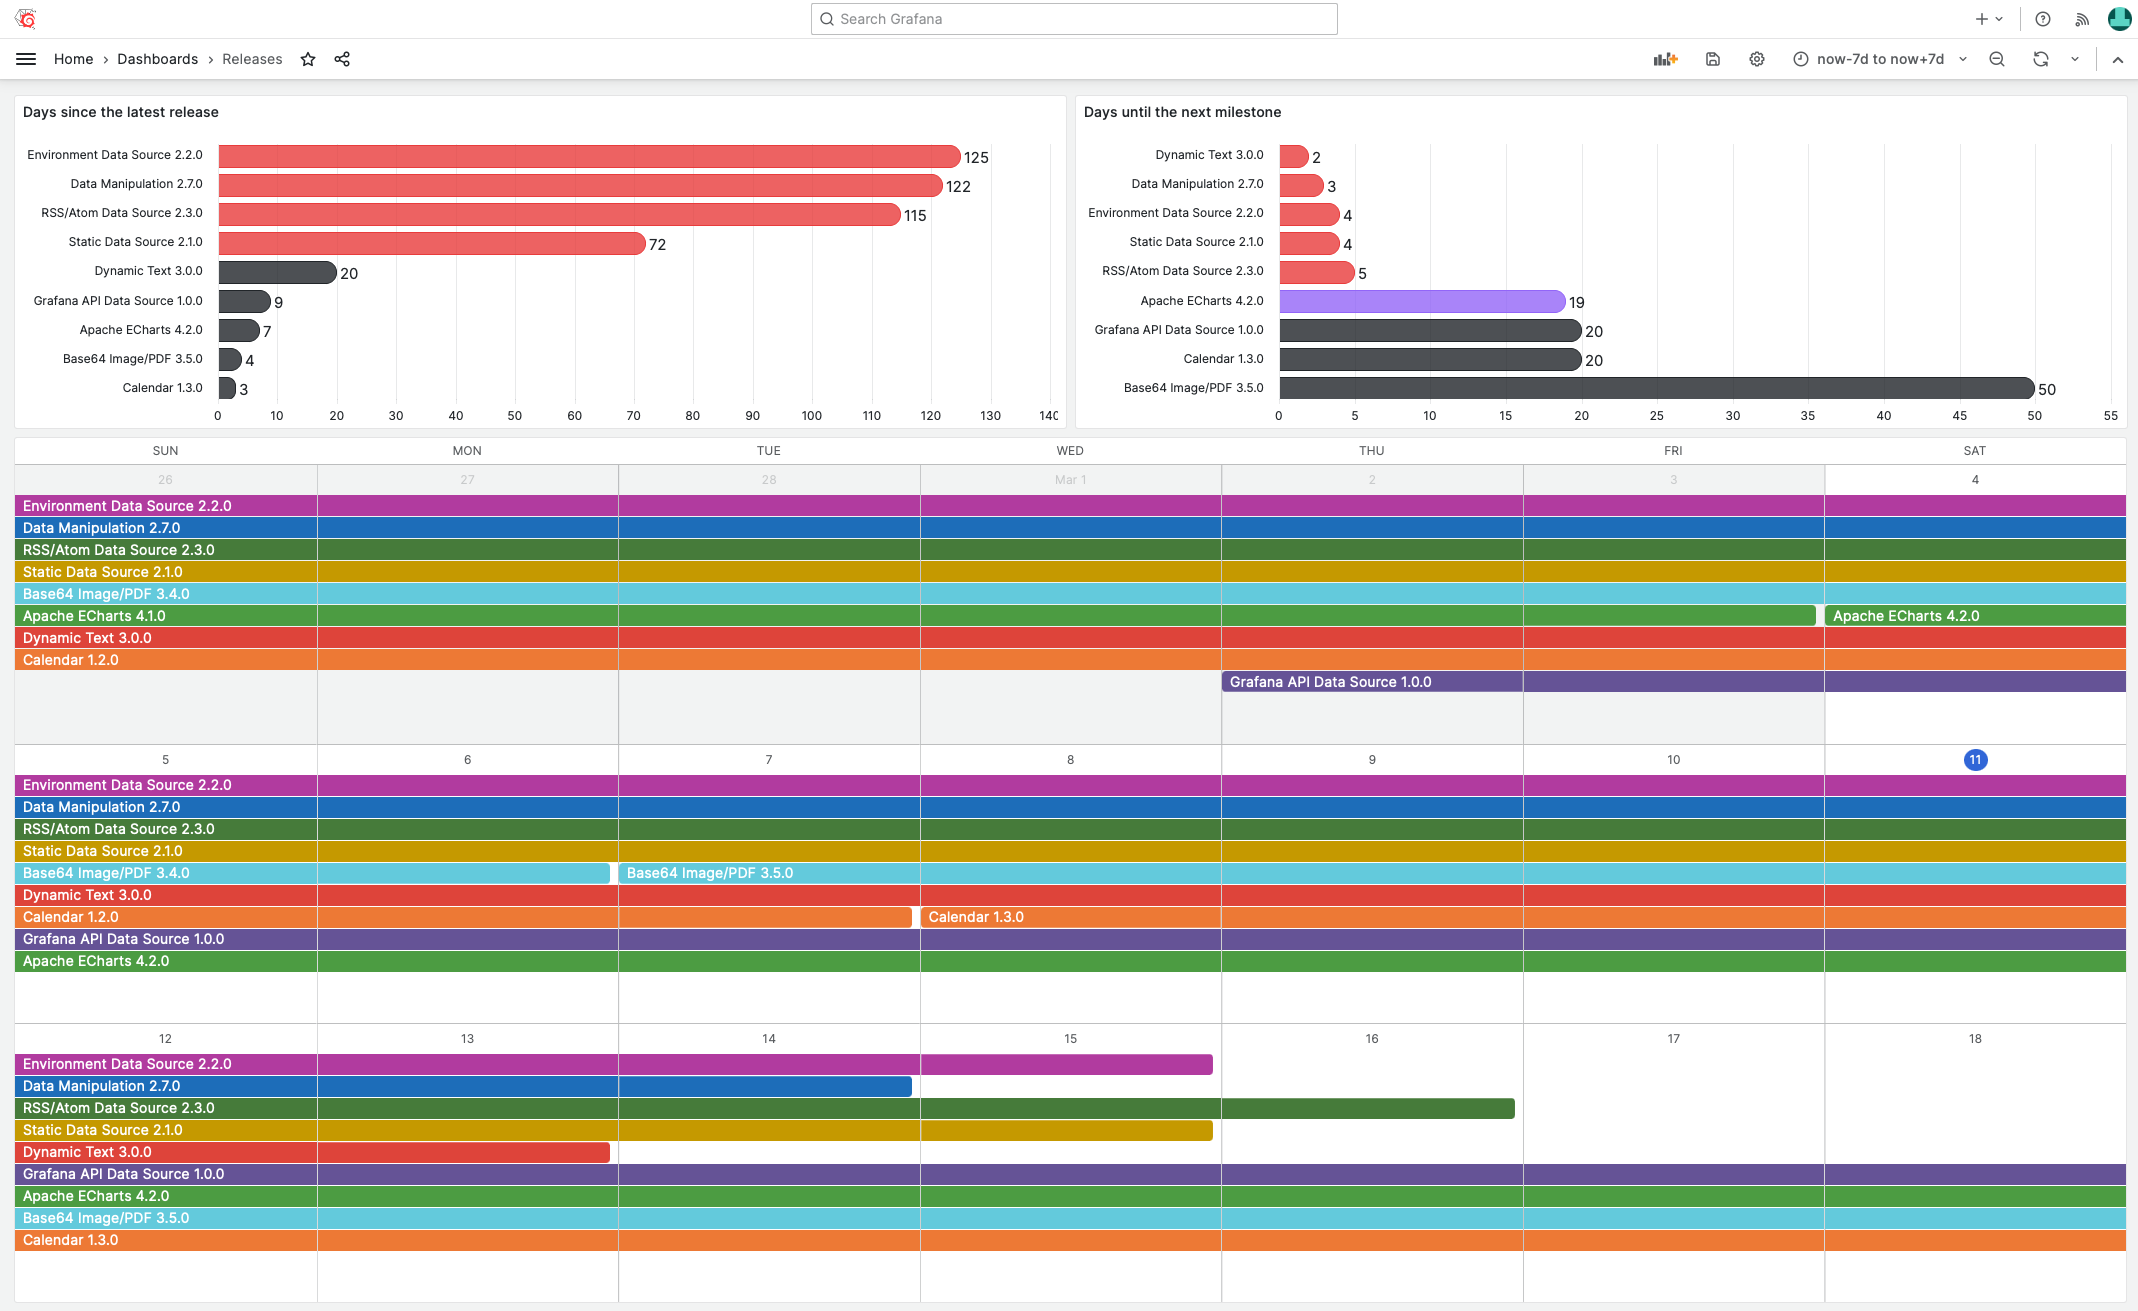Open Base64 Image/PDF 3.5.0 event on day 7
The height and width of the screenshot is (1311, 2138).
1372,873
